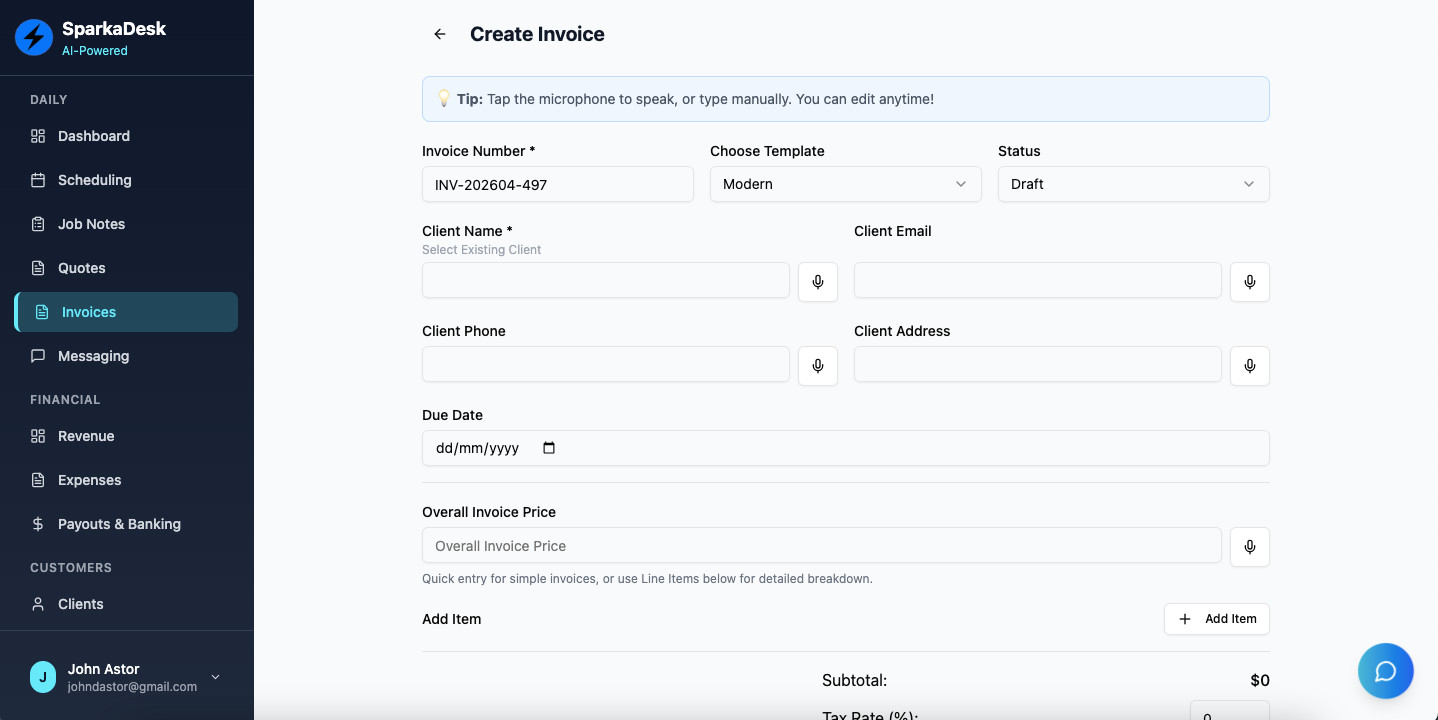Image resolution: width=1438 pixels, height=720 pixels.
Task: Click the Clients person icon in sidebar
Action: pyautogui.click(x=38, y=604)
